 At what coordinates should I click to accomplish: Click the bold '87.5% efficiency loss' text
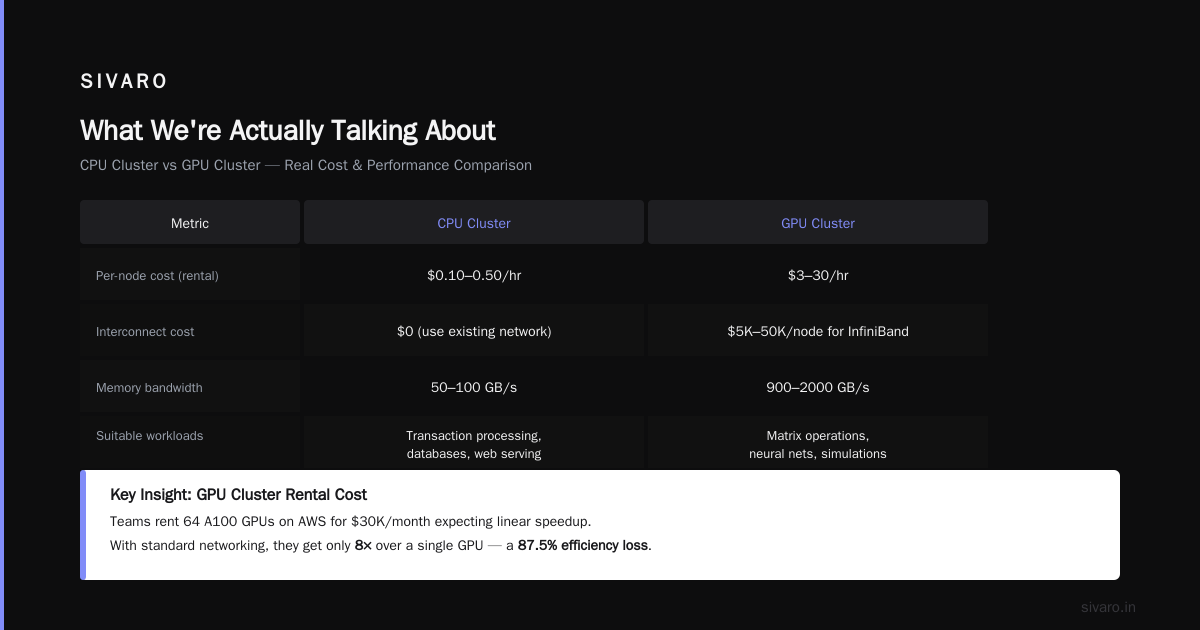[x=584, y=545]
